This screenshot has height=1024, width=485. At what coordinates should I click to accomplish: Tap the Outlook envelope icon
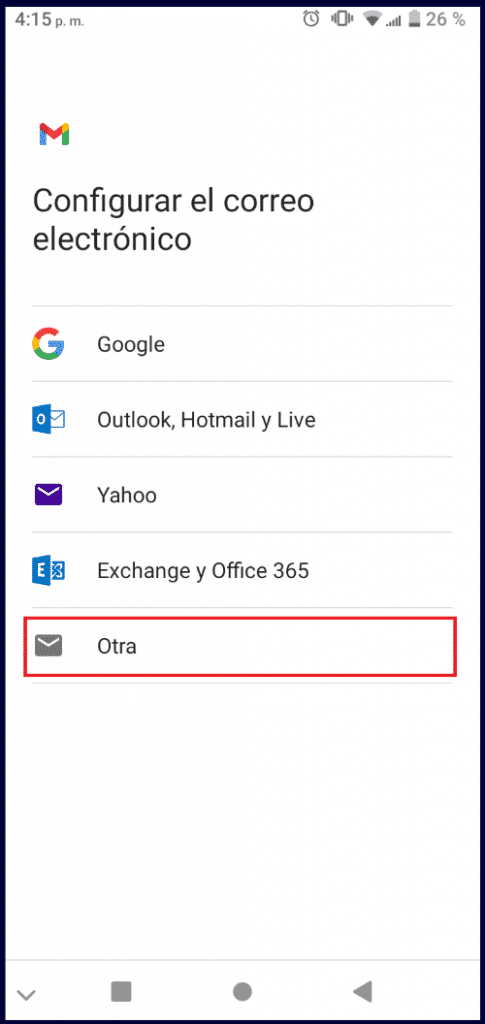click(x=48, y=419)
